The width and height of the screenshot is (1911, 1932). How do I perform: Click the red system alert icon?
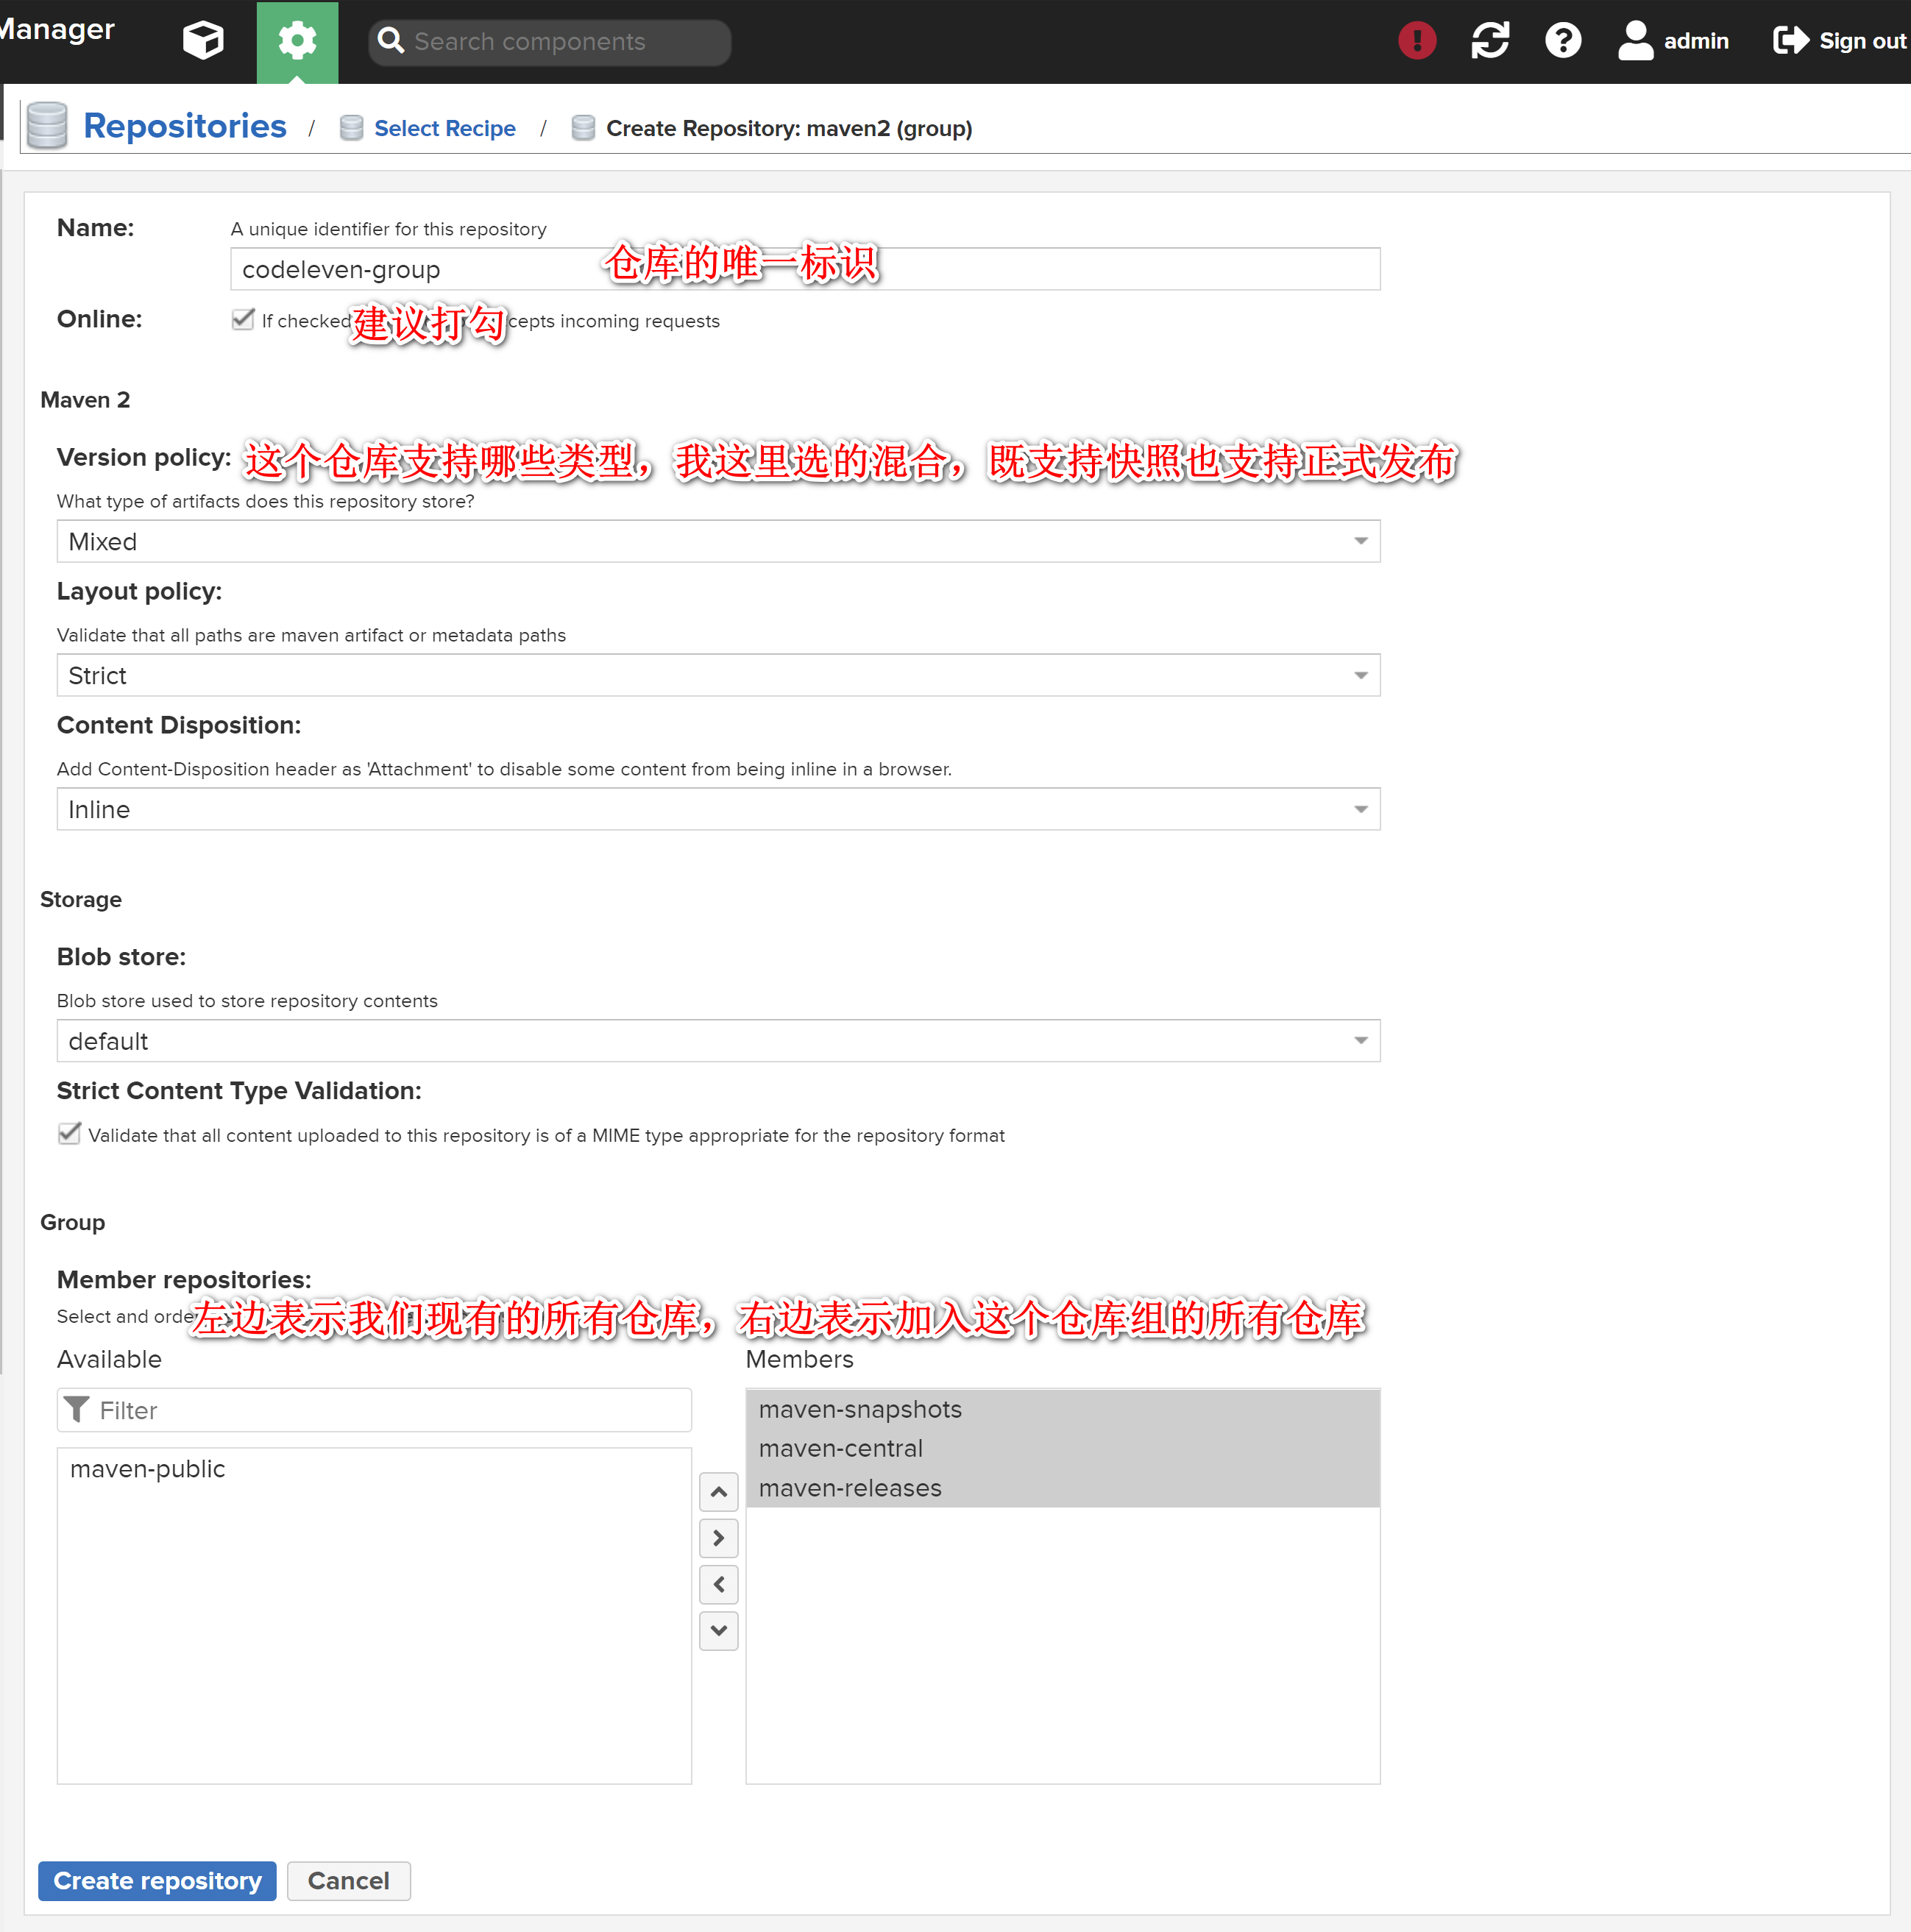(1416, 41)
